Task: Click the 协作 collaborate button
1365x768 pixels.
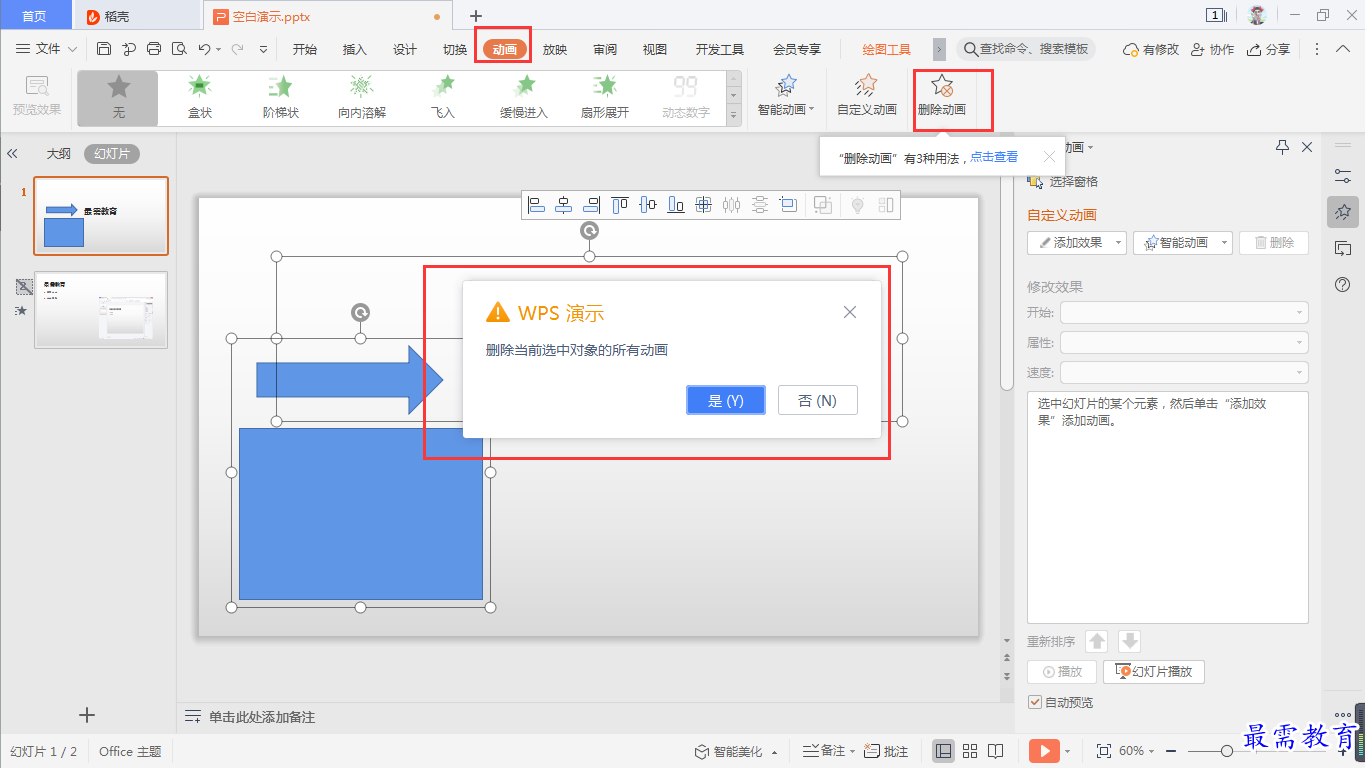Action: click(1212, 49)
